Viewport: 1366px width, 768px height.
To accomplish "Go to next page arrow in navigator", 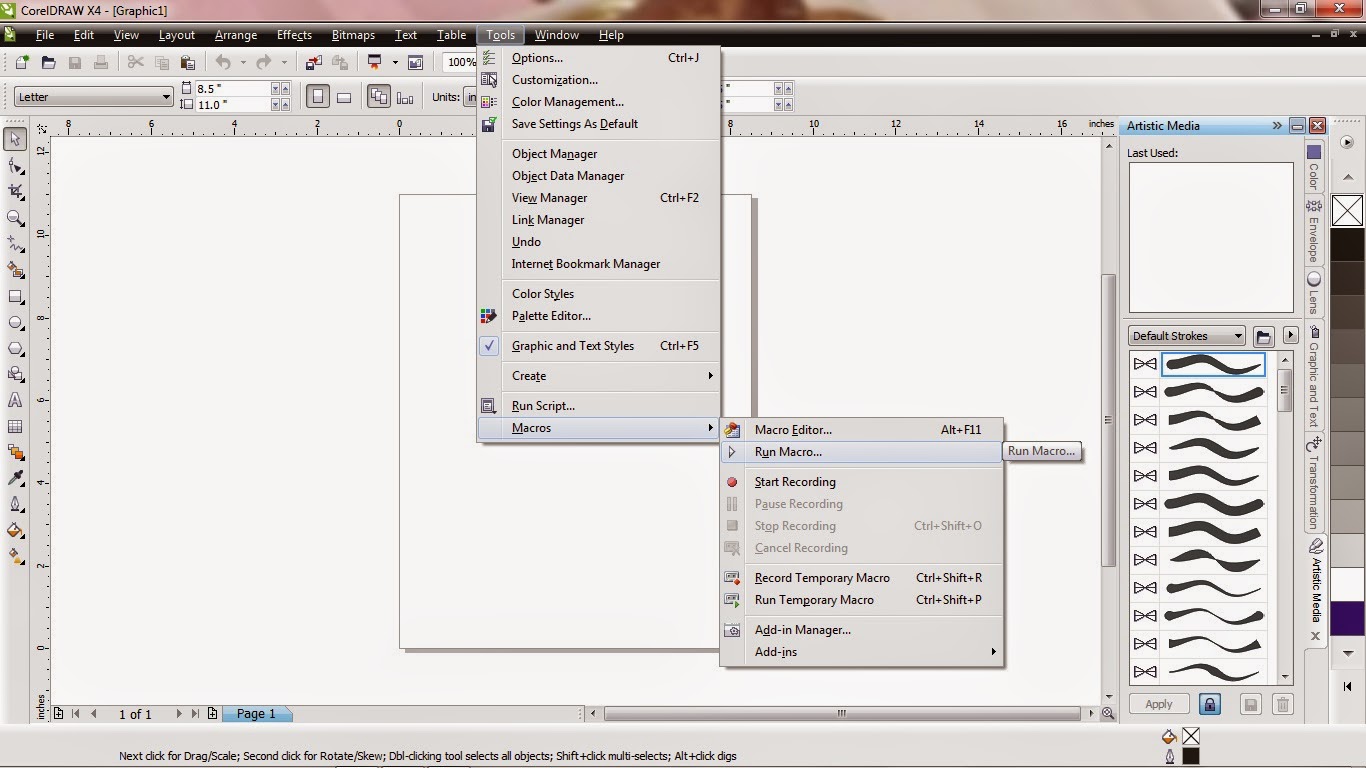I will click(x=179, y=714).
